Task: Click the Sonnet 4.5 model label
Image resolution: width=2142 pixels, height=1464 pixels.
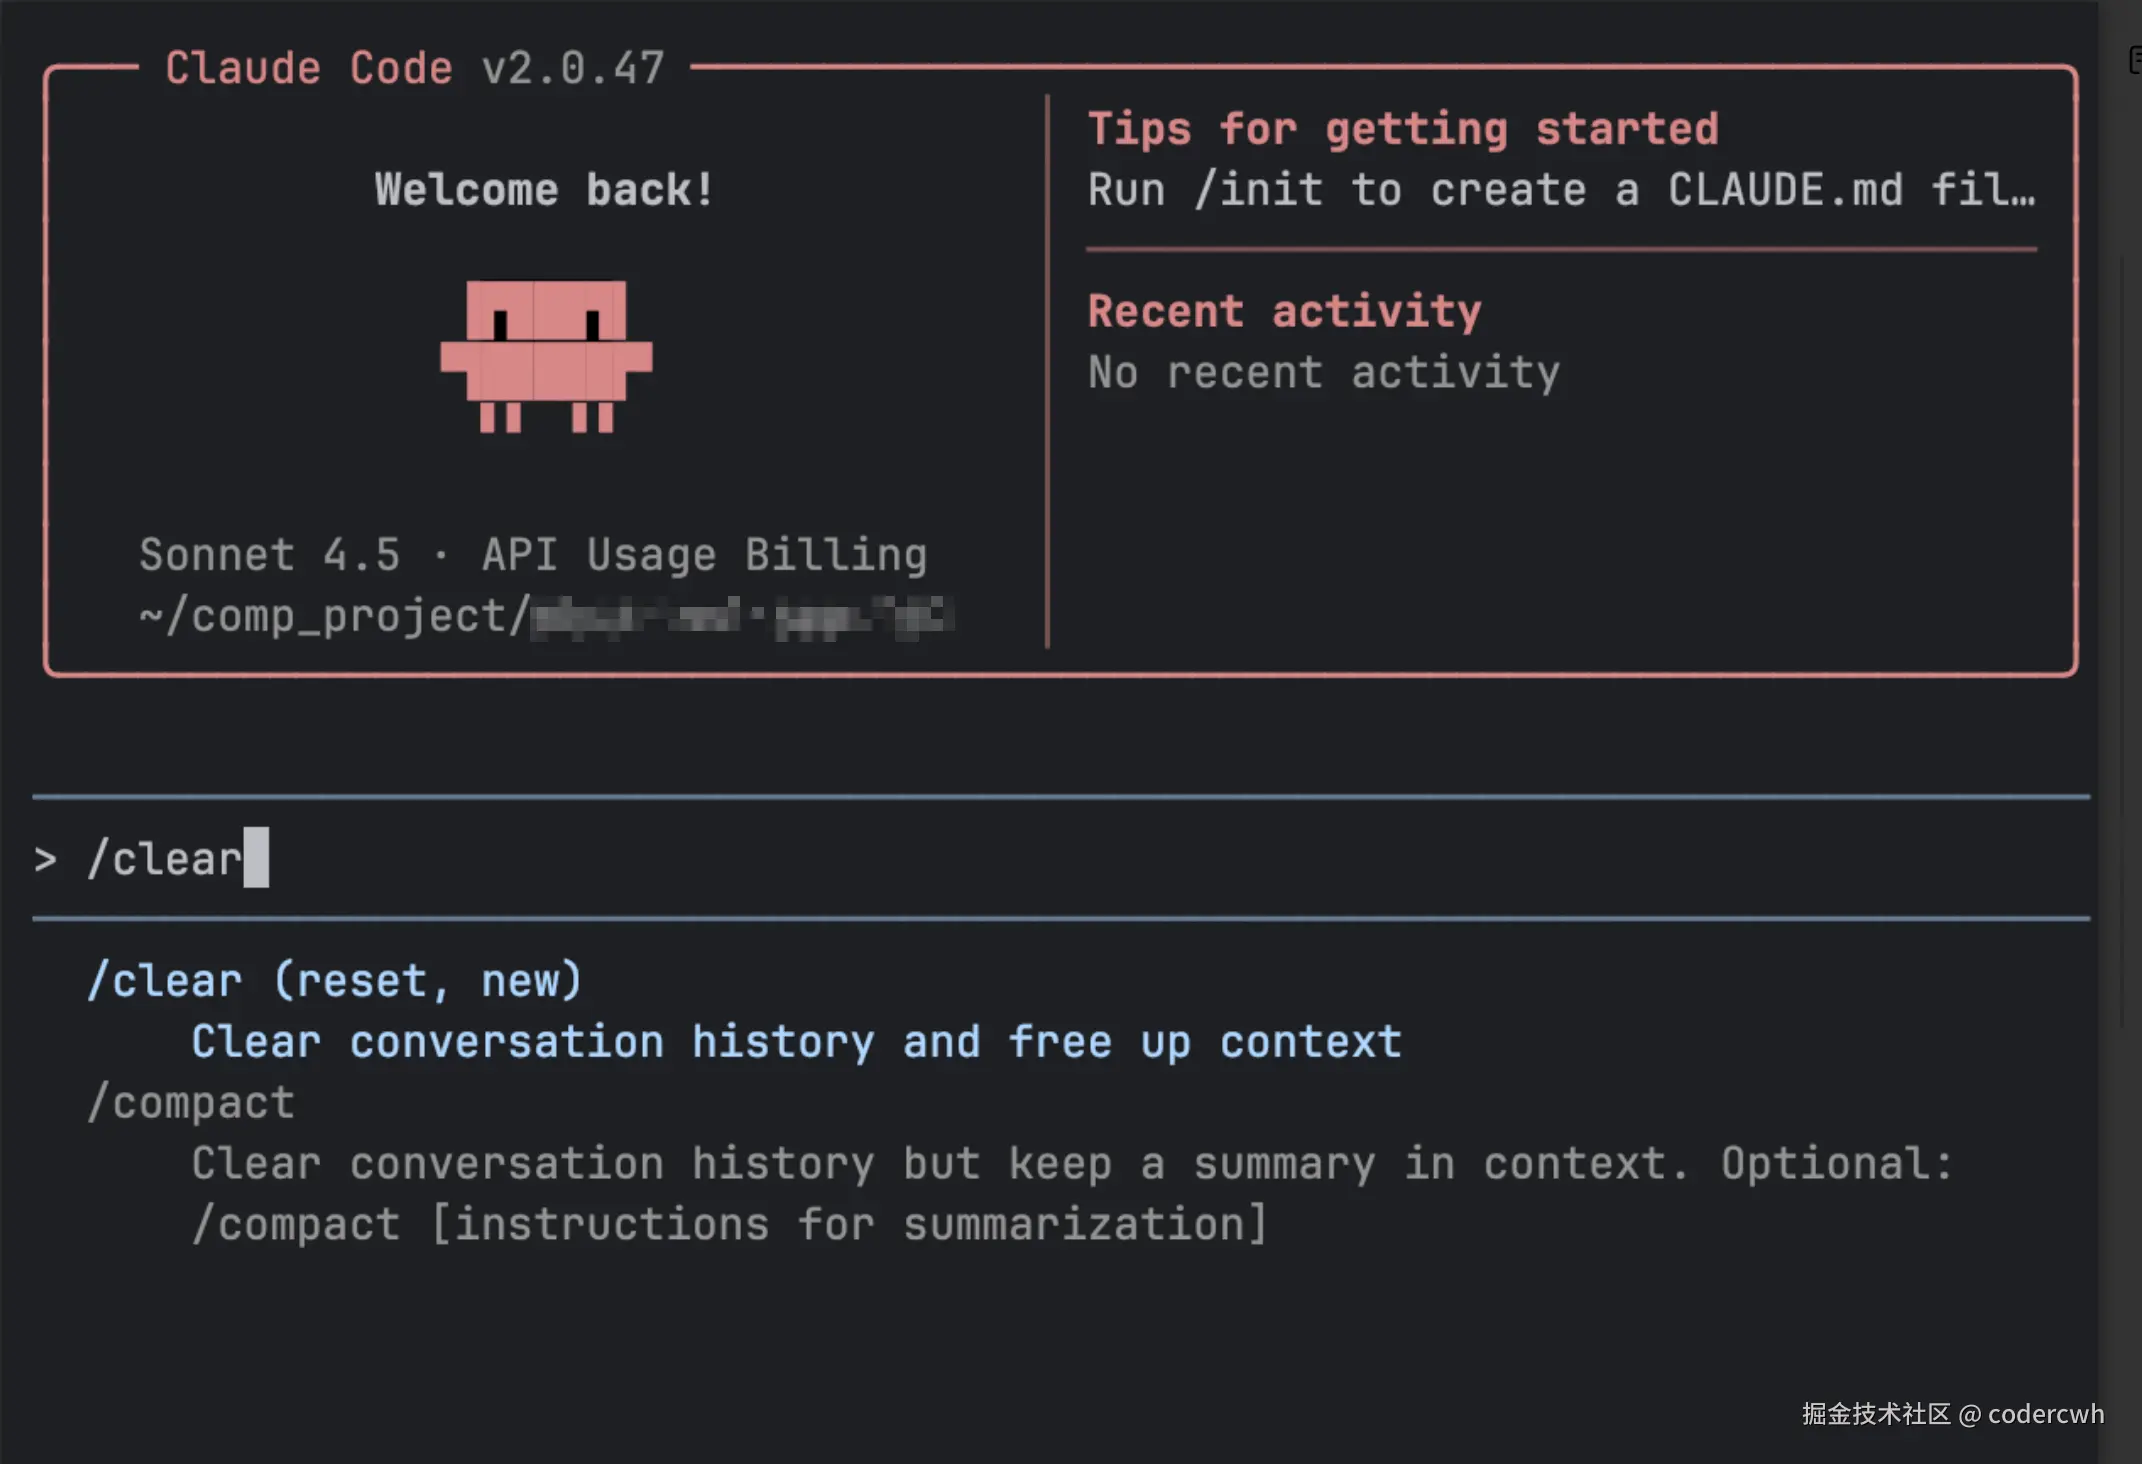Action: pyautogui.click(x=270, y=555)
